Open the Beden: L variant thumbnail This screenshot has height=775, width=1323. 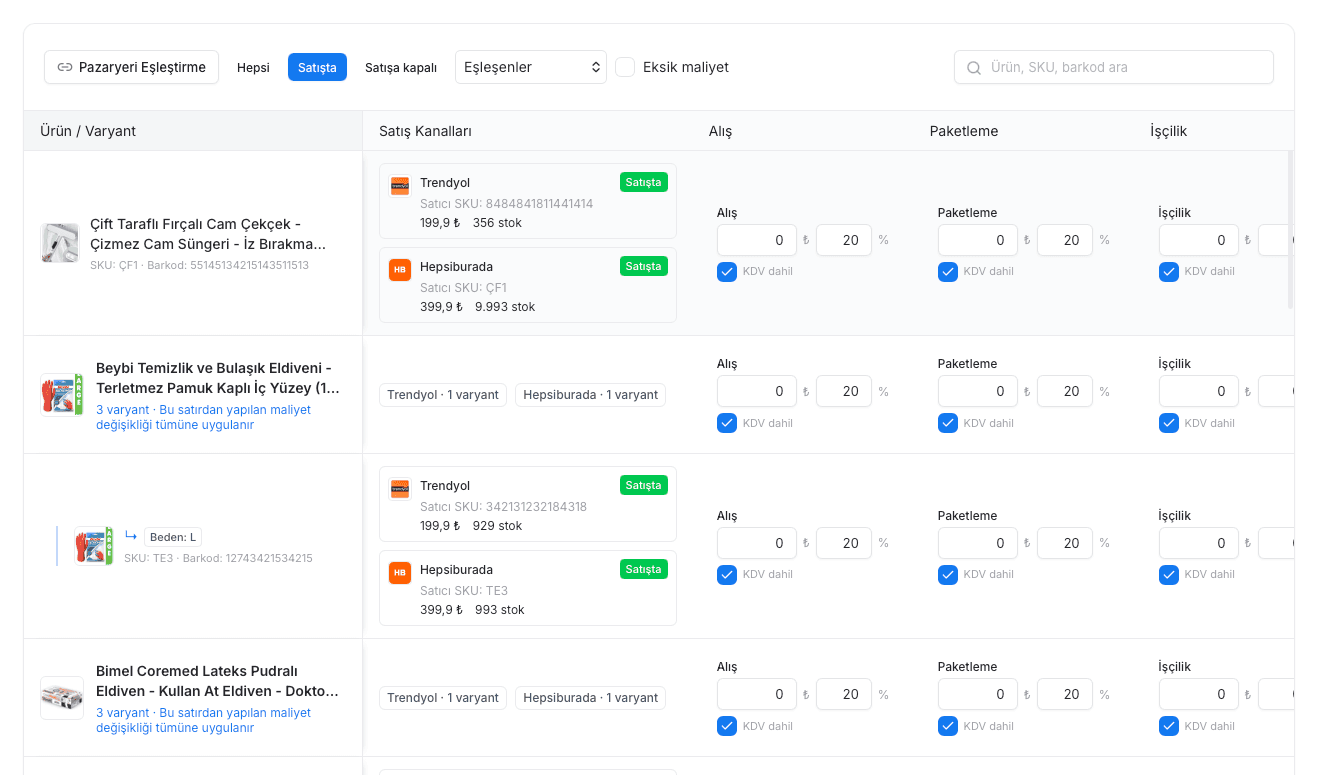[94, 546]
